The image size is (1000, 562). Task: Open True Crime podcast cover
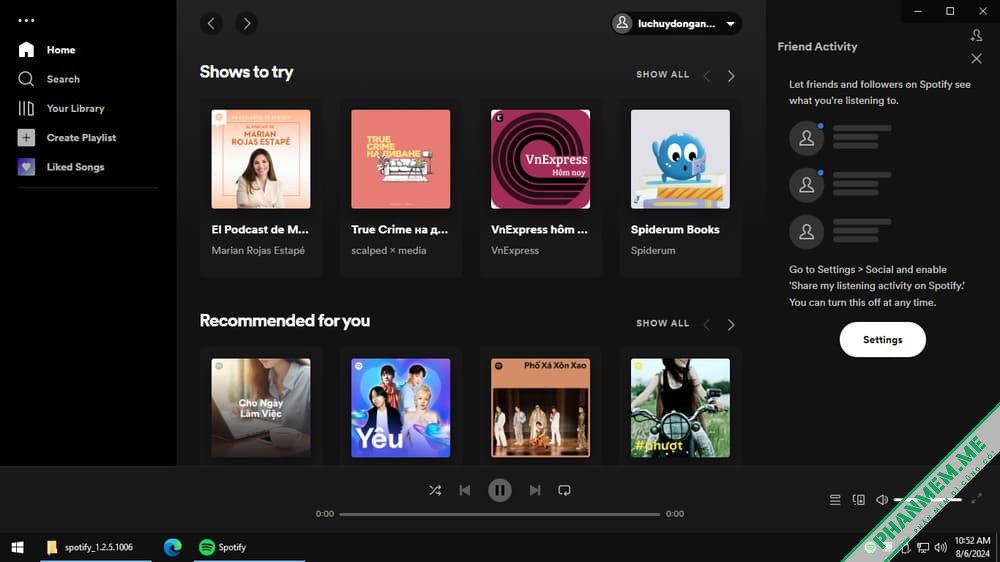401,159
